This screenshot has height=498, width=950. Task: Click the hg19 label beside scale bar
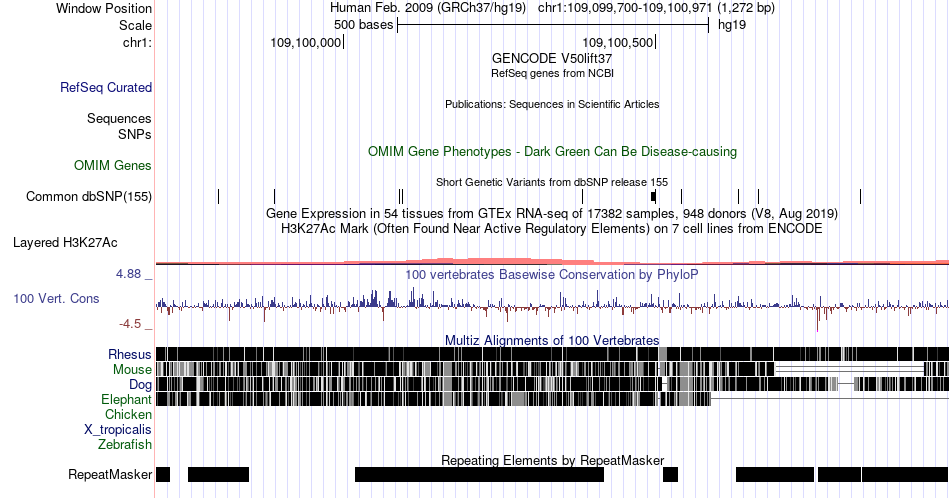(732, 25)
